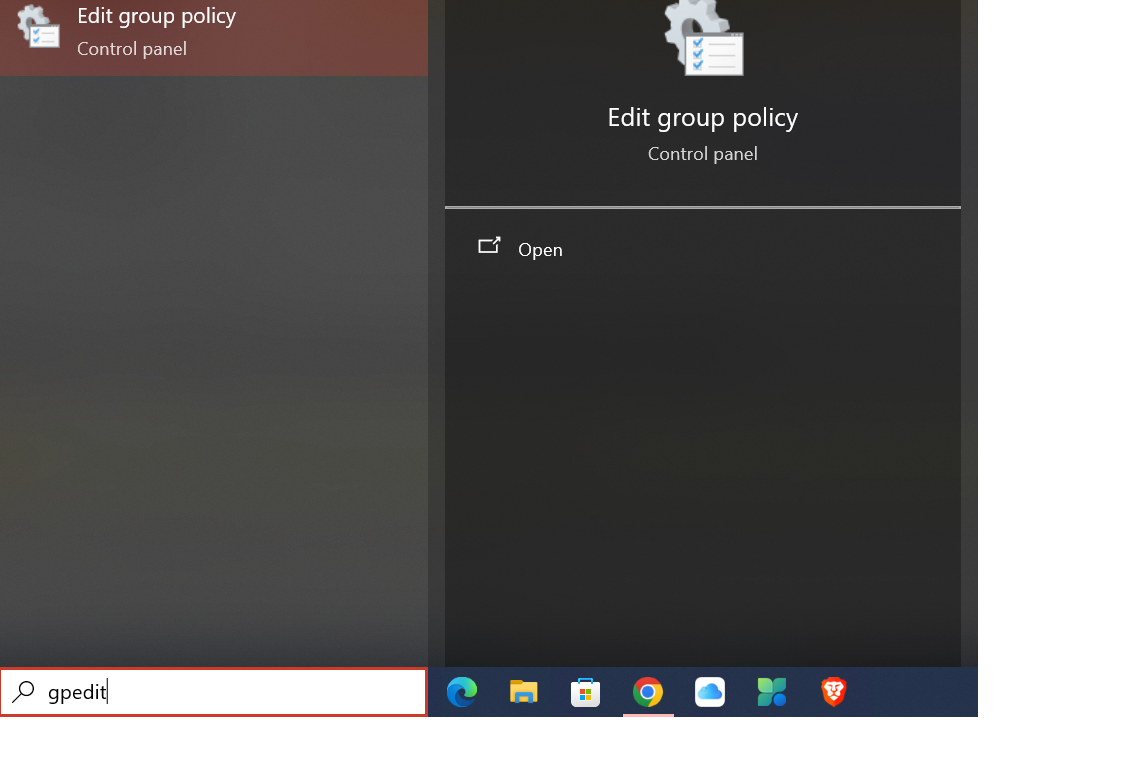The height and width of the screenshot is (757, 1138).
Task: Launch Brave browser from the taskbar
Action: tap(834, 692)
